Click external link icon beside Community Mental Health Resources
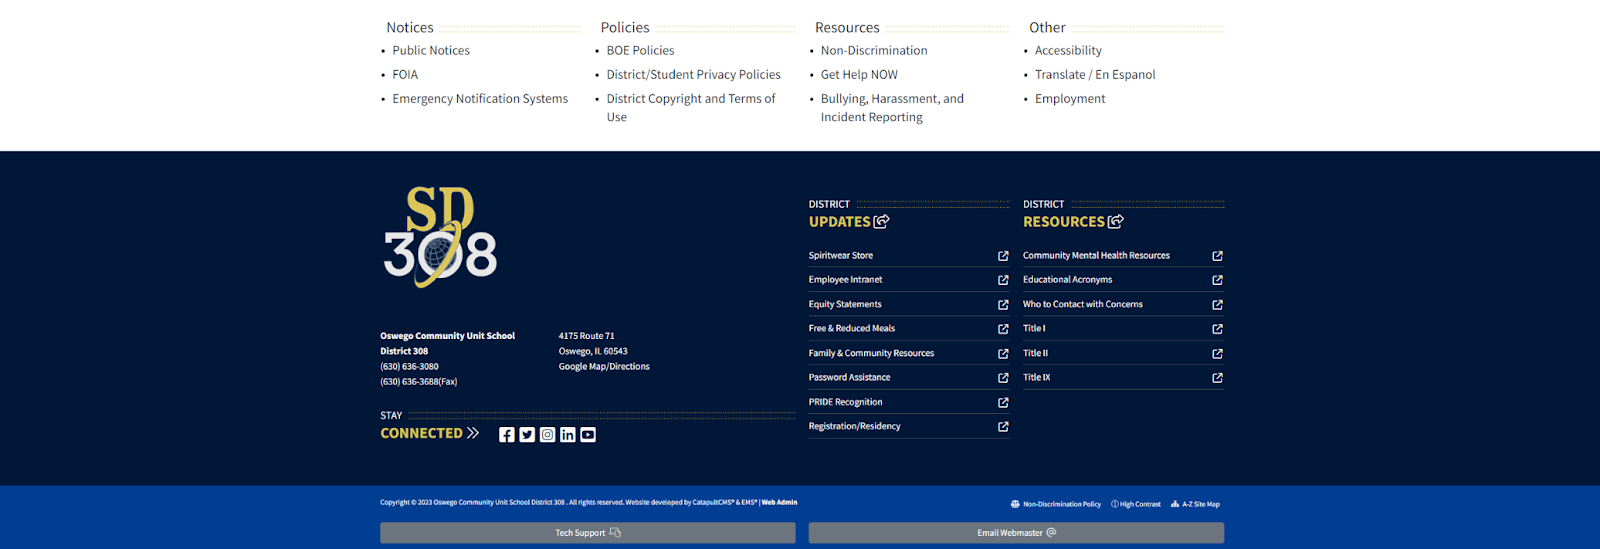This screenshot has width=1600, height=549. [1217, 256]
